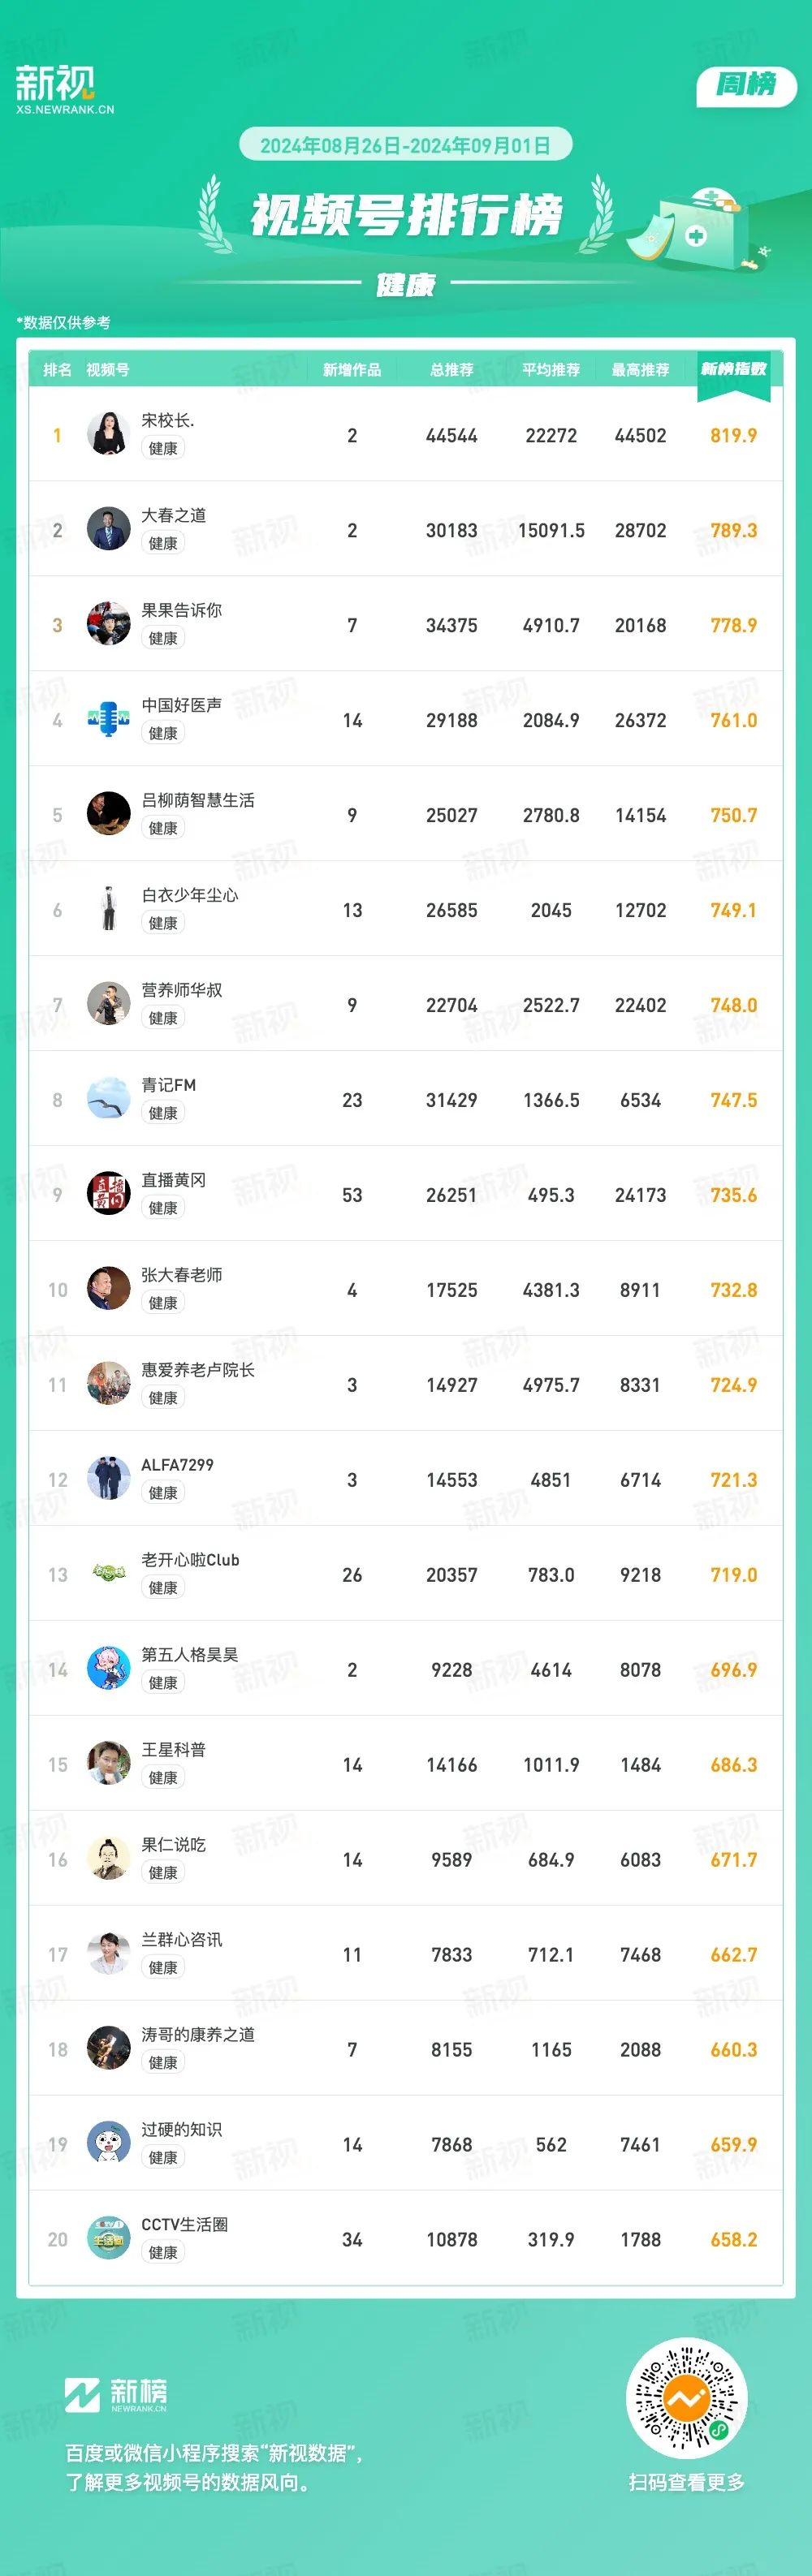The image size is (812, 2576).
Task: Open the 大春之道 account name
Action: point(174,515)
